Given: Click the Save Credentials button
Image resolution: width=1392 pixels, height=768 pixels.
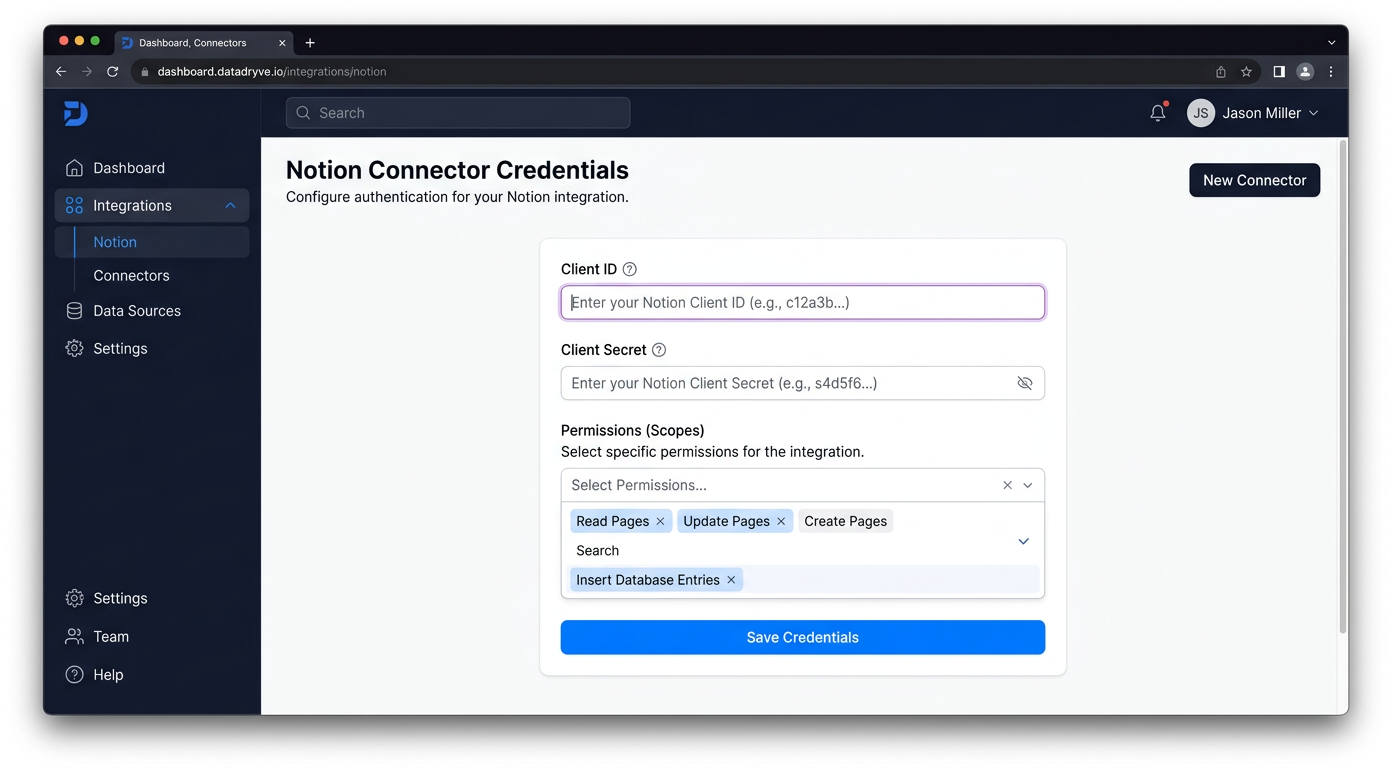Looking at the screenshot, I should coord(802,637).
